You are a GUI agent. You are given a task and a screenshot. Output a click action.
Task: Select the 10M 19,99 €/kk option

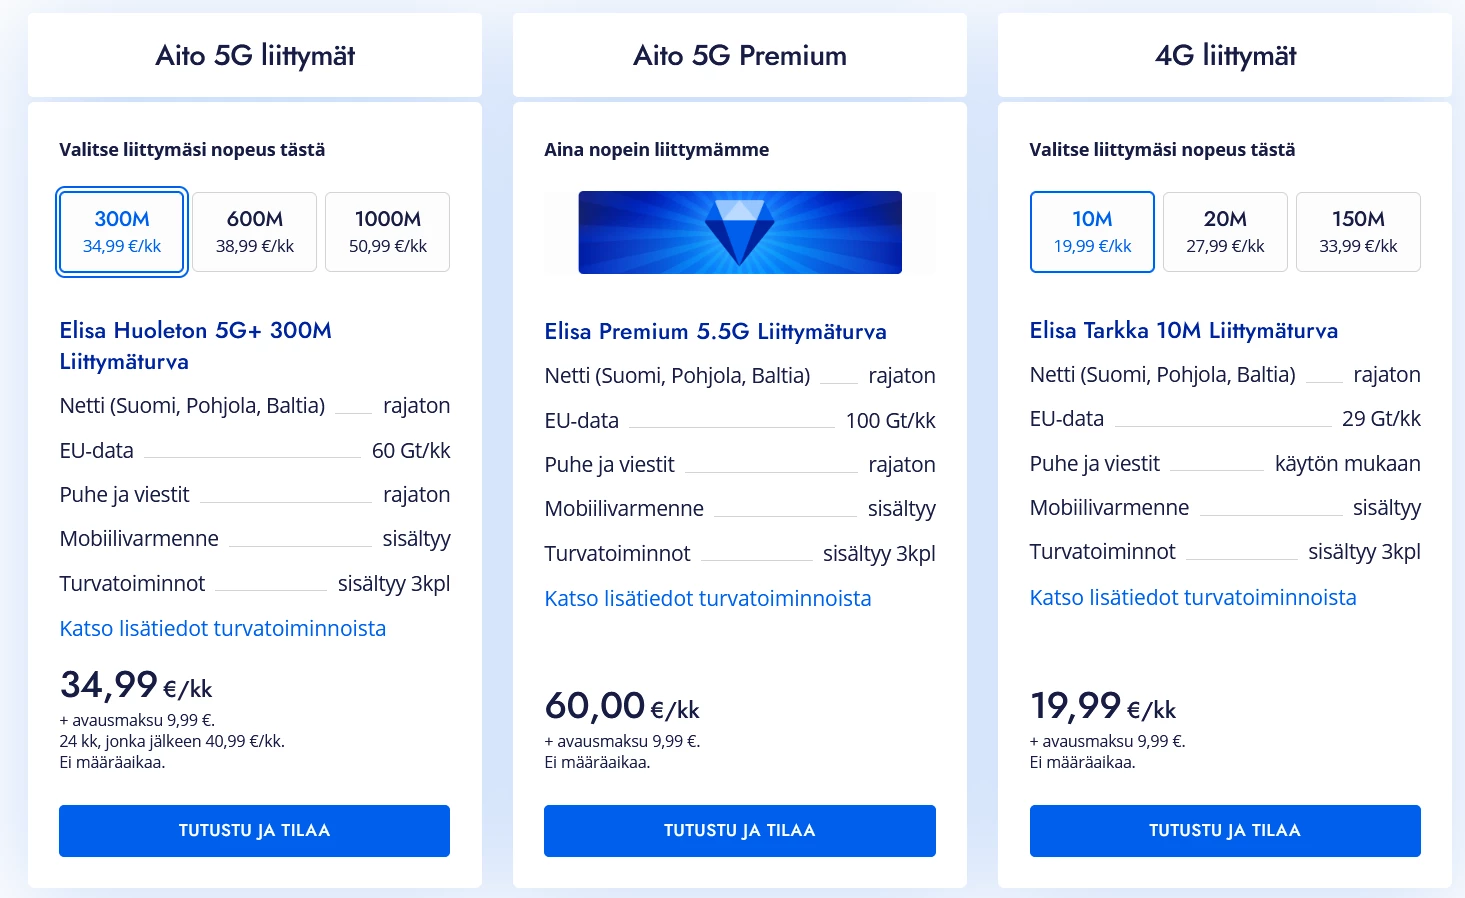pyautogui.click(x=1092, y=232)
